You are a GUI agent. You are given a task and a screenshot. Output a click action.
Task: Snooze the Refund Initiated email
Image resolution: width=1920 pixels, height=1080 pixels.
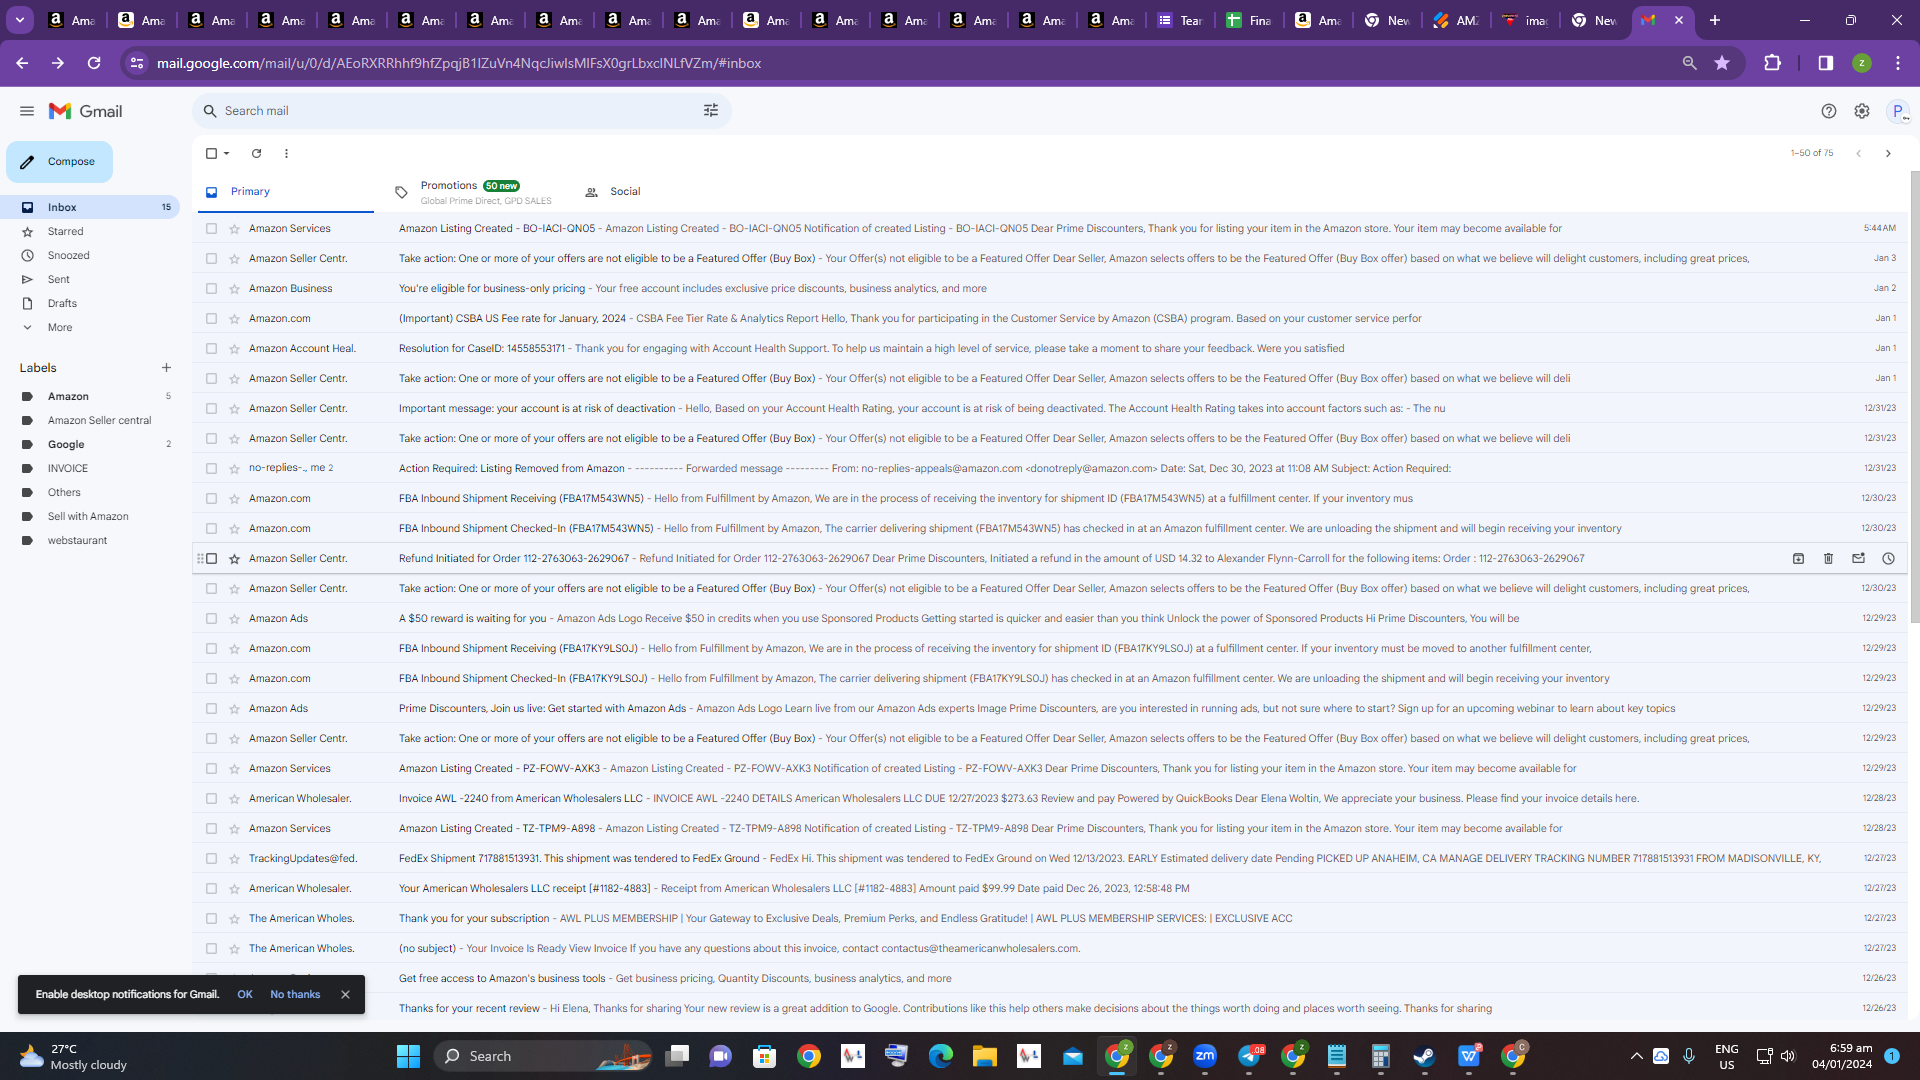coord(1888,558)
